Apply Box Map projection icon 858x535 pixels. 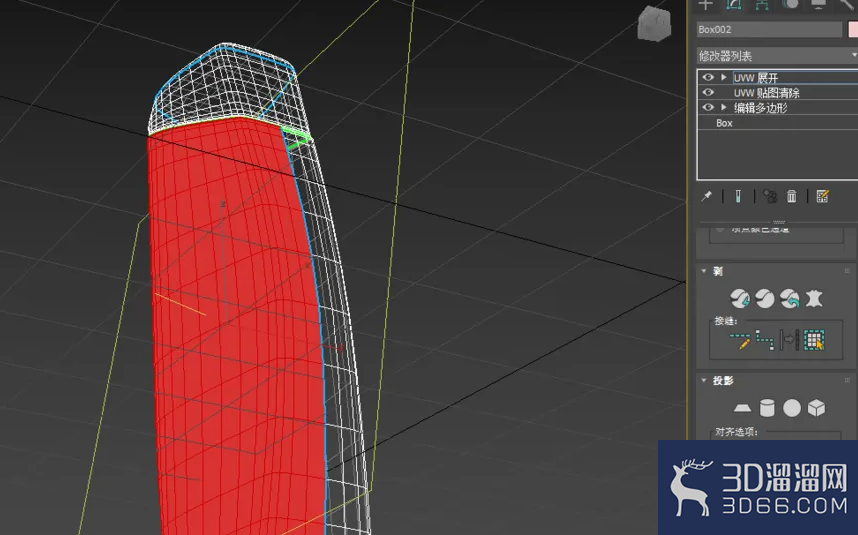pos(816,408)
